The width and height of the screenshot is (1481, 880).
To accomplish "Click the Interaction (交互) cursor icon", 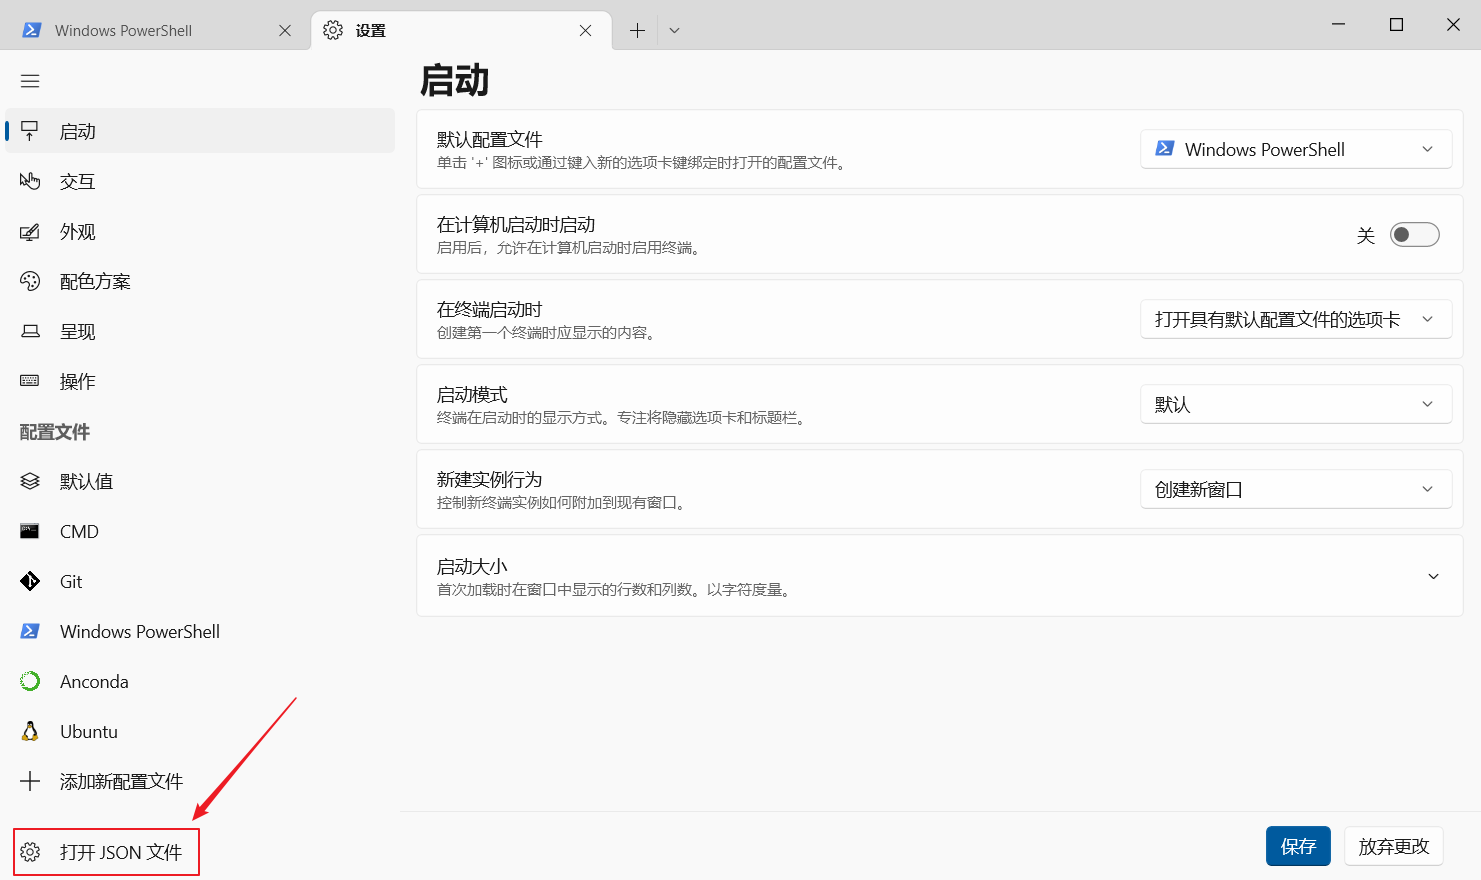I will [30, 181].
